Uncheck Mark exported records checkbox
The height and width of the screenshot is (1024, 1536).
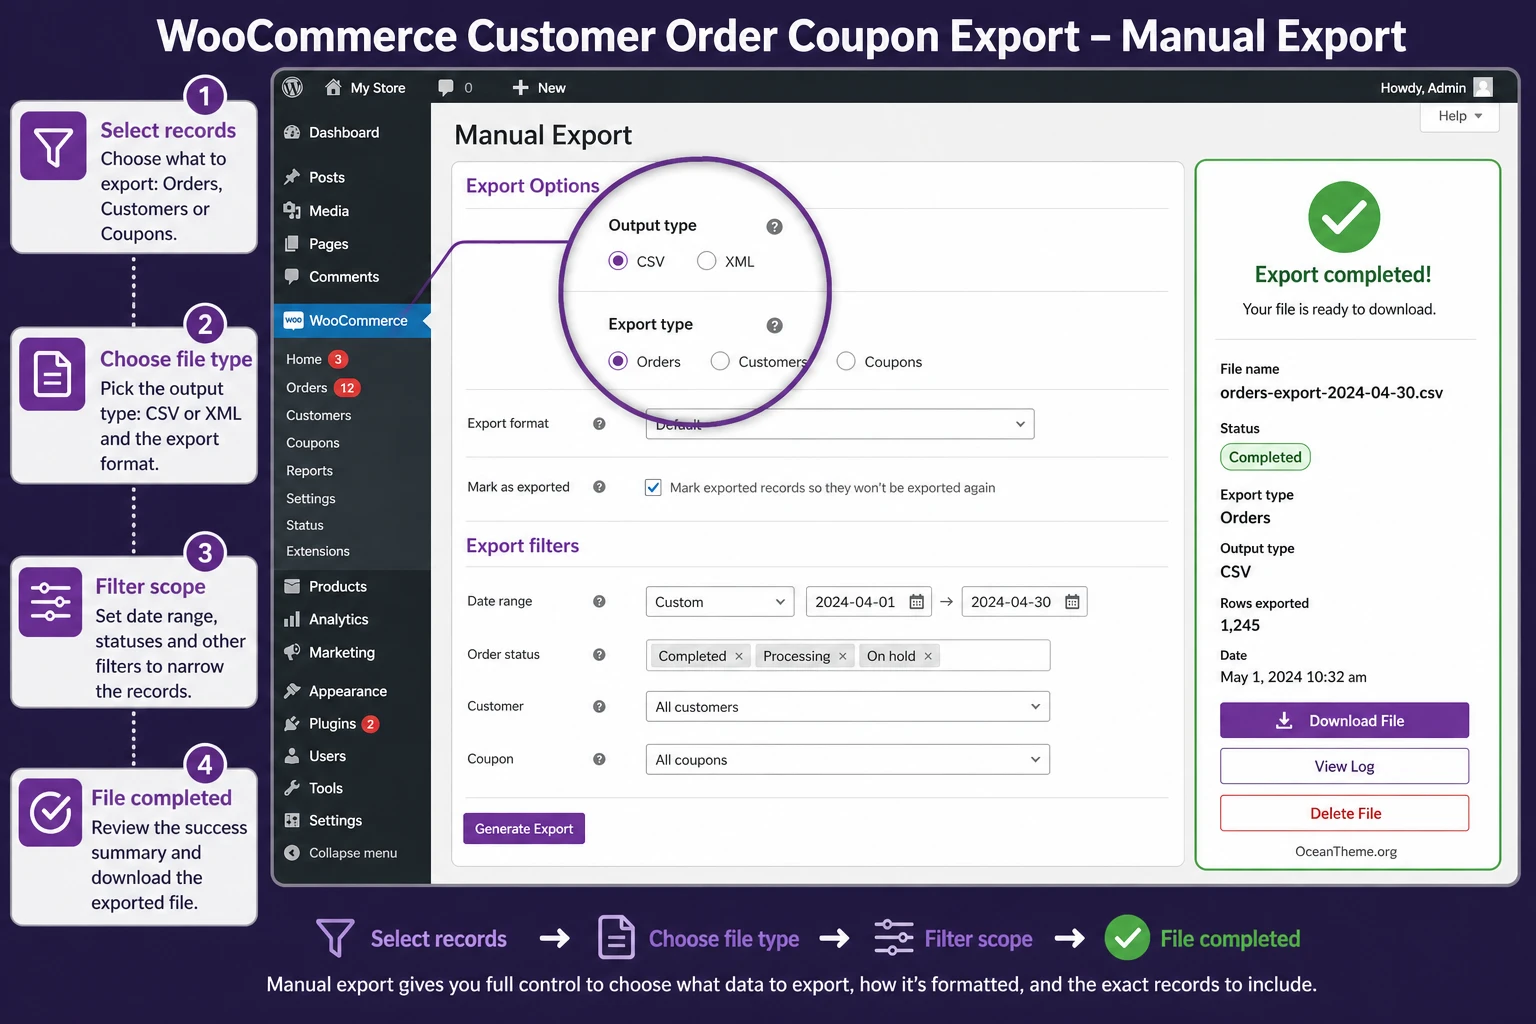[x=653, y=487]
